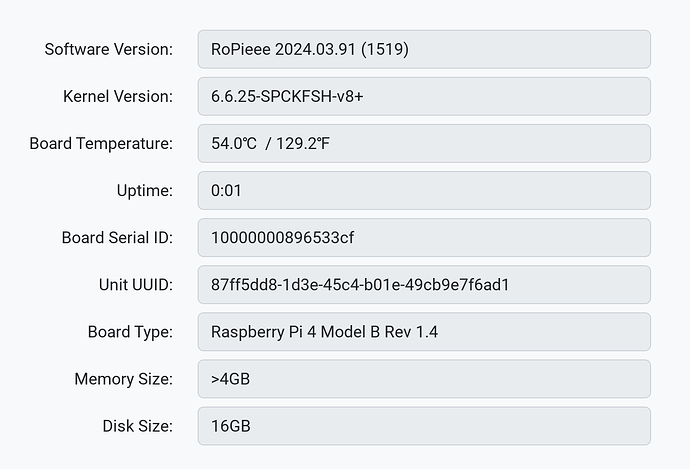Click the RoPieee 2024.03.91 version text
The height and width of the screenshot is (469, 690).
coord(283,49)
